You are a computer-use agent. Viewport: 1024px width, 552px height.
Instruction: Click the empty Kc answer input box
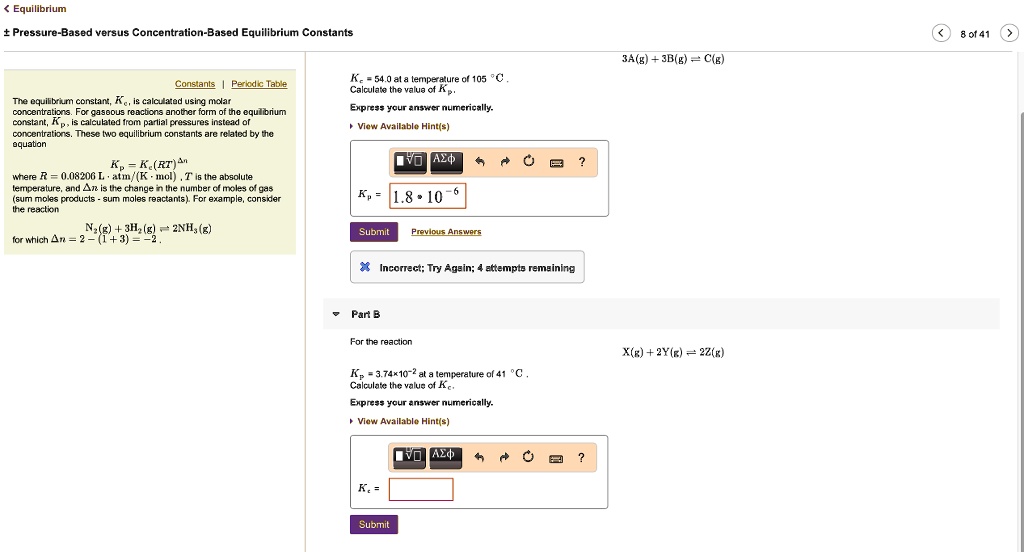421,489
